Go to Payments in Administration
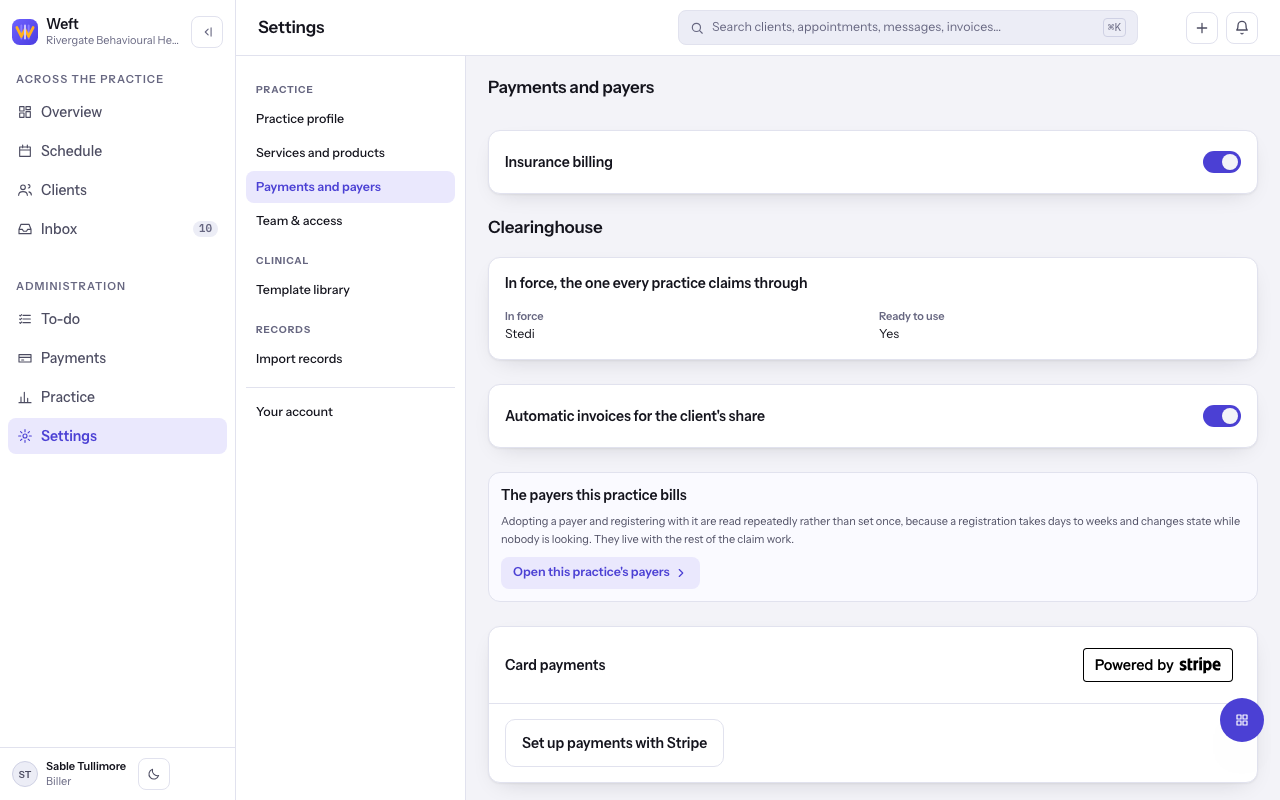 (x=118, y=358)
